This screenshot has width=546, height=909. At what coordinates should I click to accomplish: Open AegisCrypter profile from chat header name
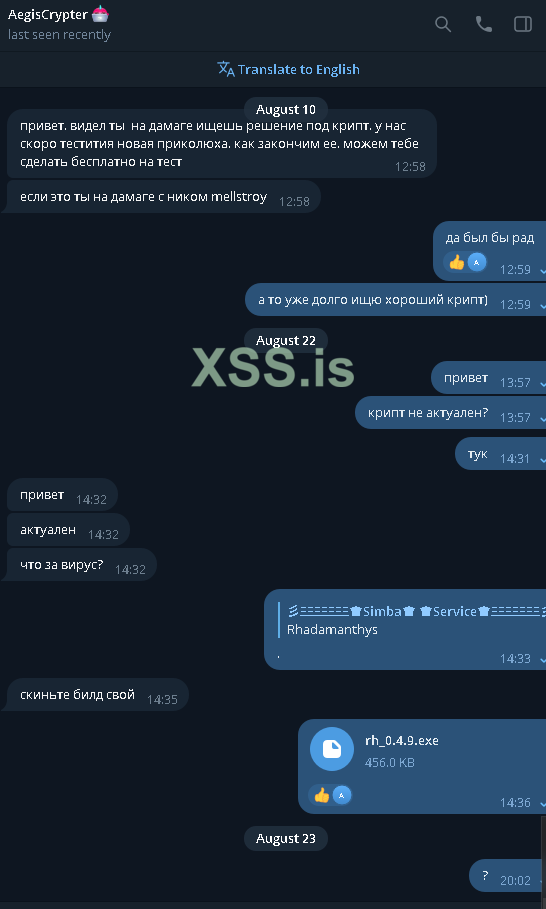pyautogui.click(x=48, y=14)
